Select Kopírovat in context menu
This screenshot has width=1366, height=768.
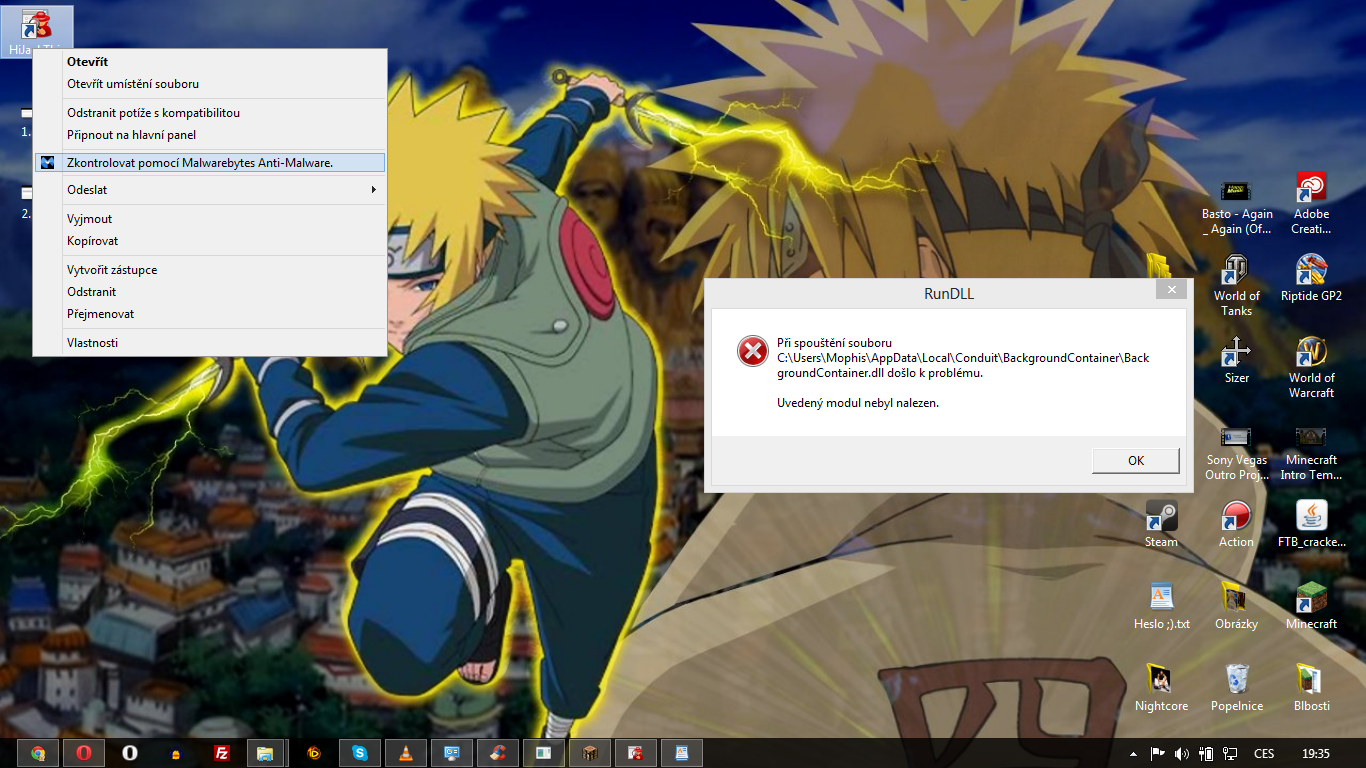209,241
